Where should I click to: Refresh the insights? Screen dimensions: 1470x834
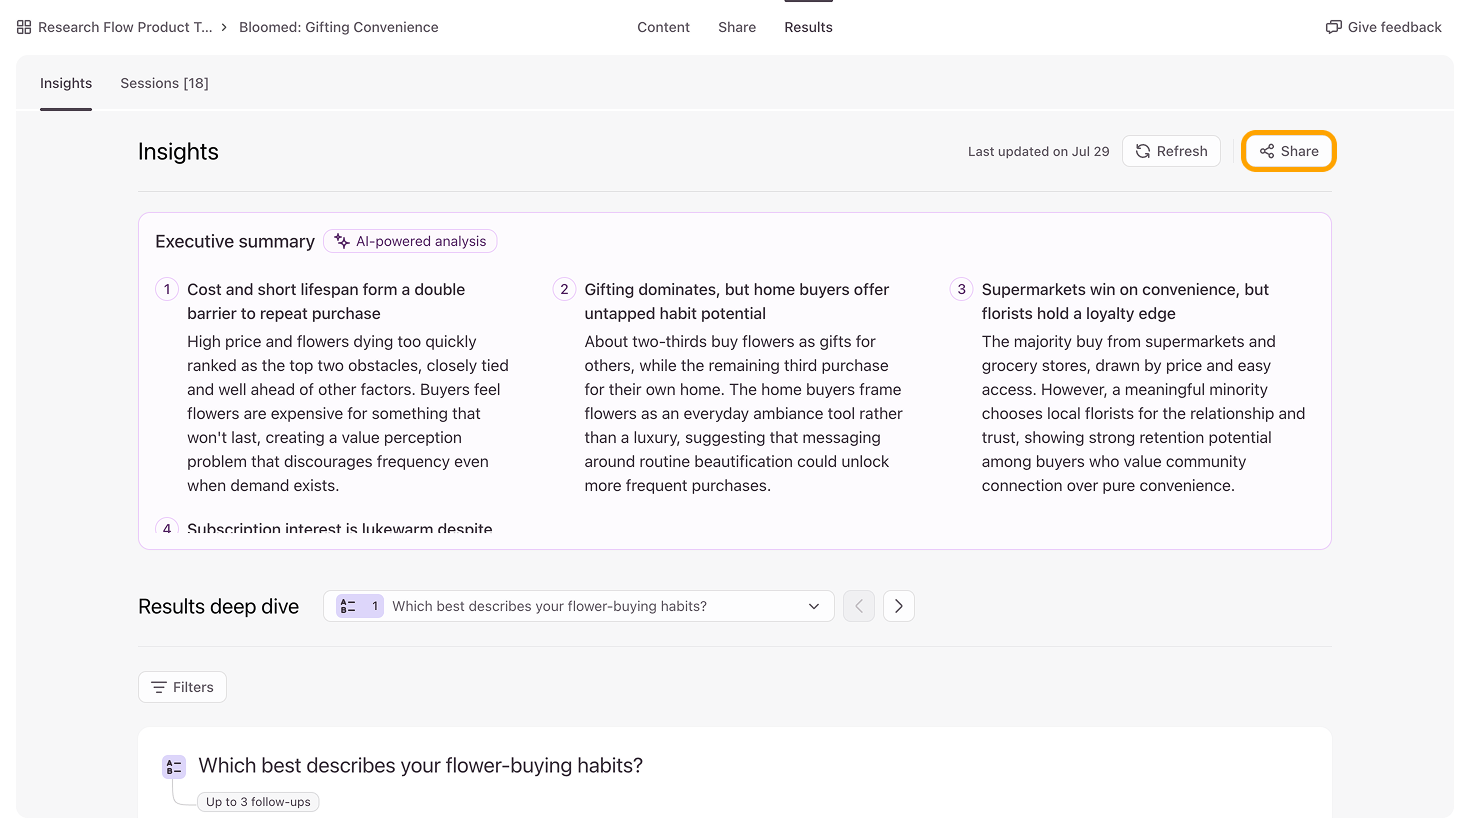pyautogui.click(x=1171, y=151)
